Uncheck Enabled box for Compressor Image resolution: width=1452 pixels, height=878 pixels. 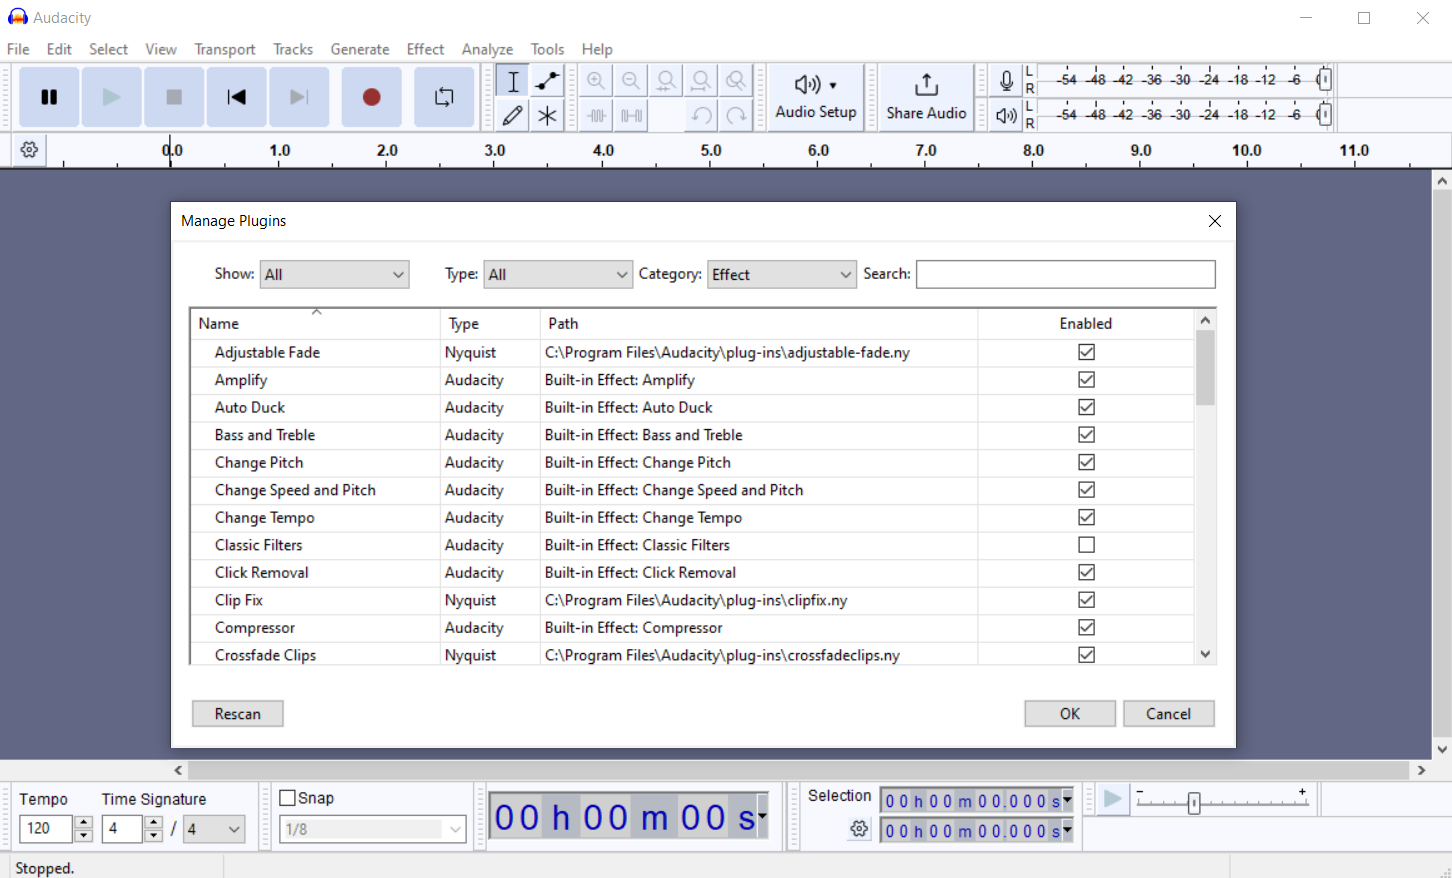point(1086,627)
